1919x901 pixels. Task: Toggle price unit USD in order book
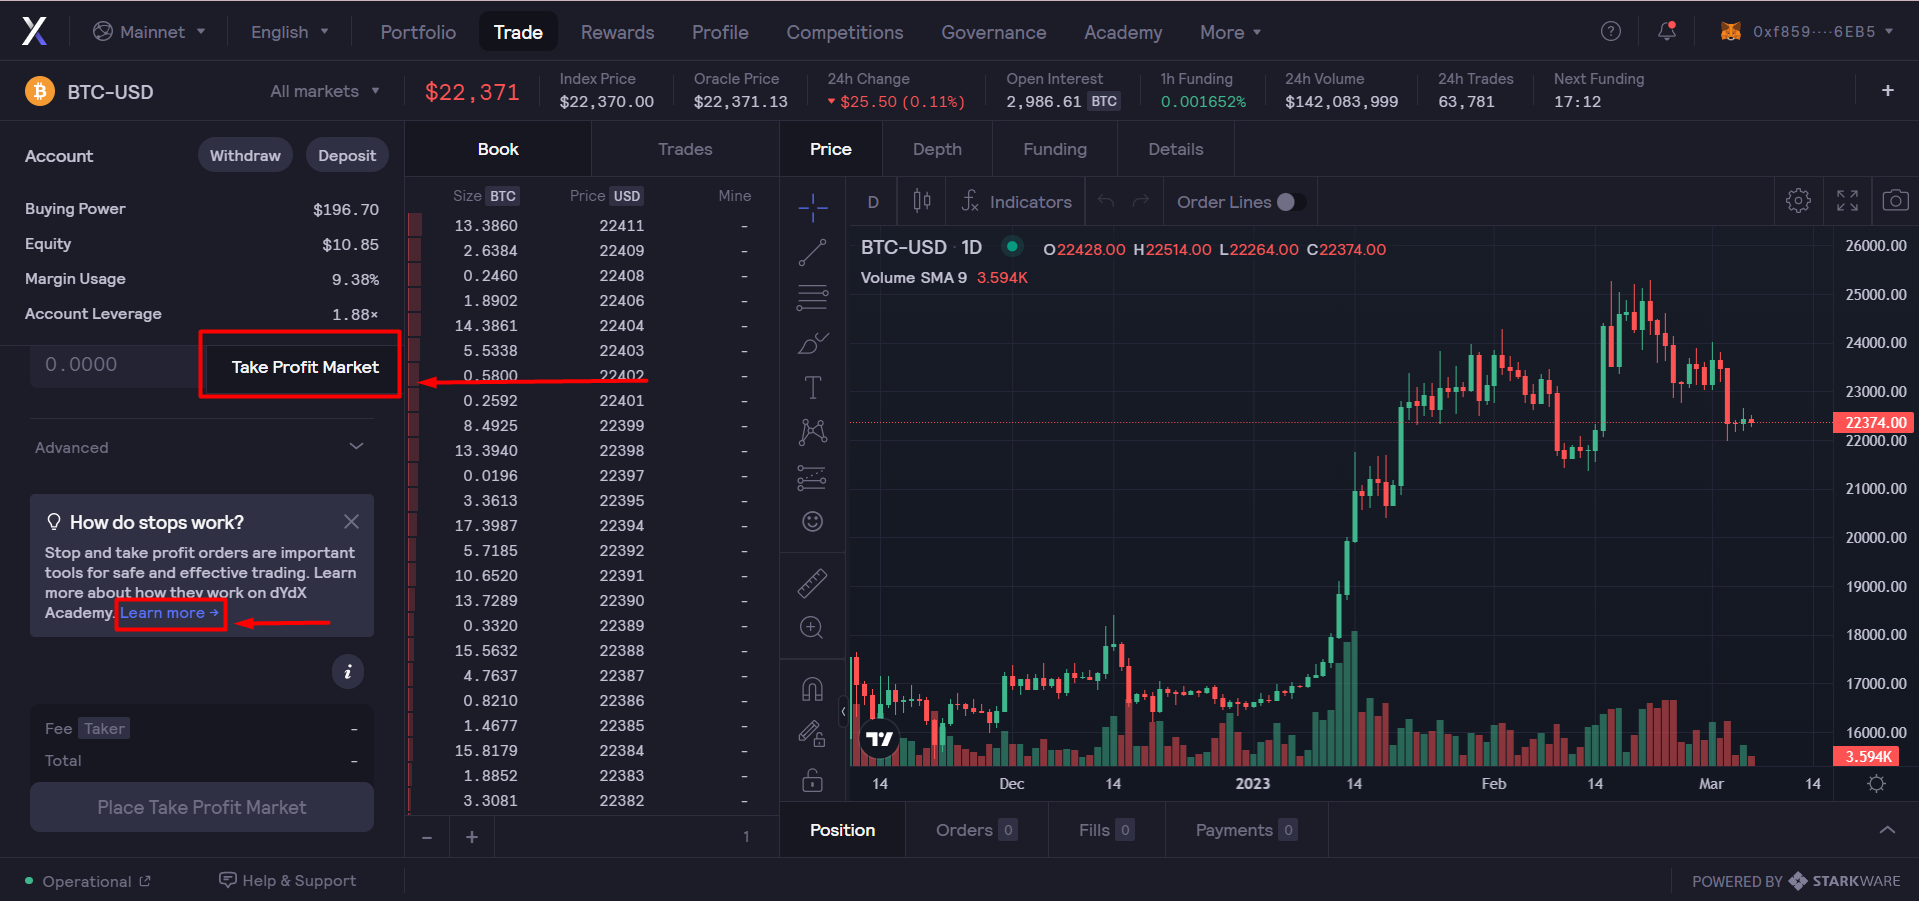click(627, 196)
